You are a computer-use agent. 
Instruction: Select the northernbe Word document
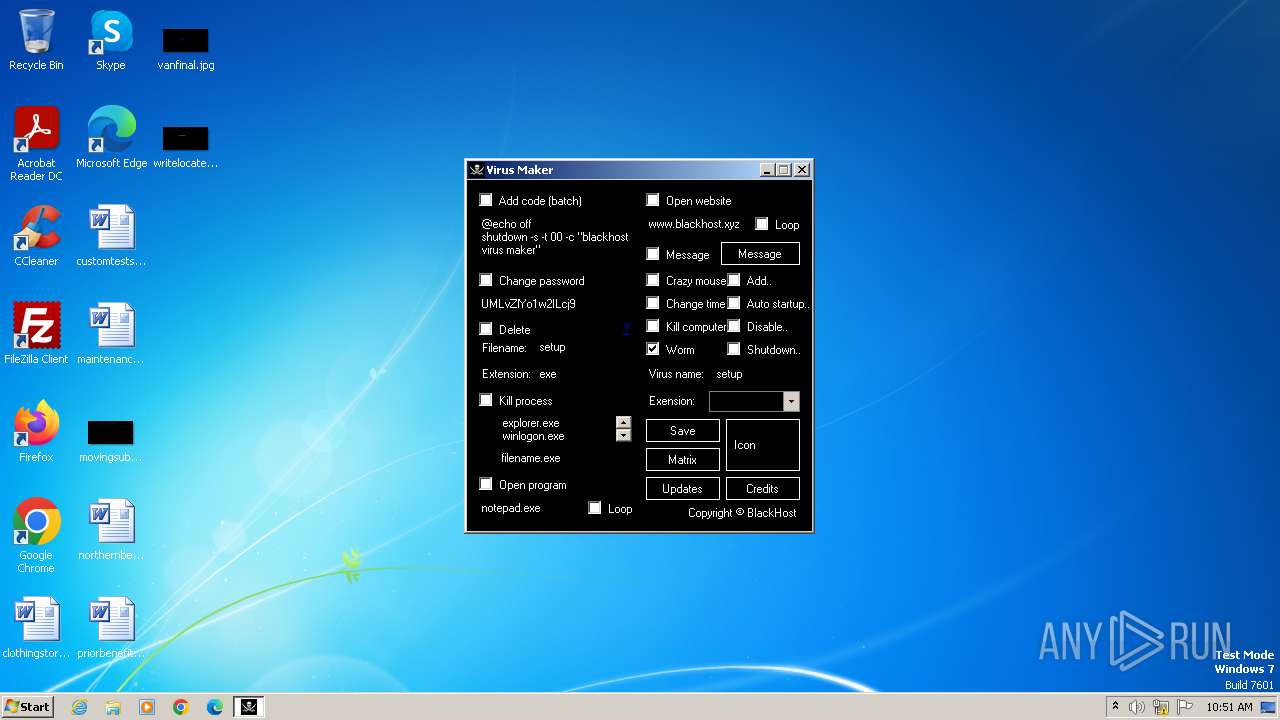(x=111, y=530)
